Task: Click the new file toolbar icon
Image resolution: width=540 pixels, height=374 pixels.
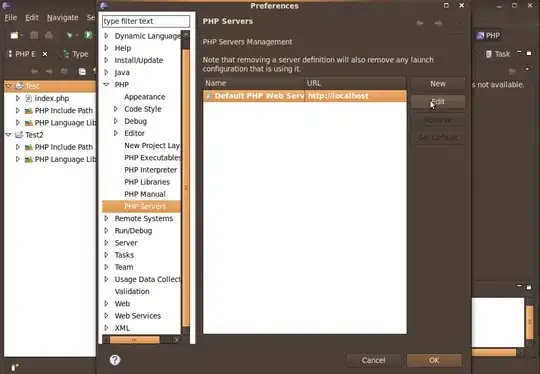Action: coord(14,35)
